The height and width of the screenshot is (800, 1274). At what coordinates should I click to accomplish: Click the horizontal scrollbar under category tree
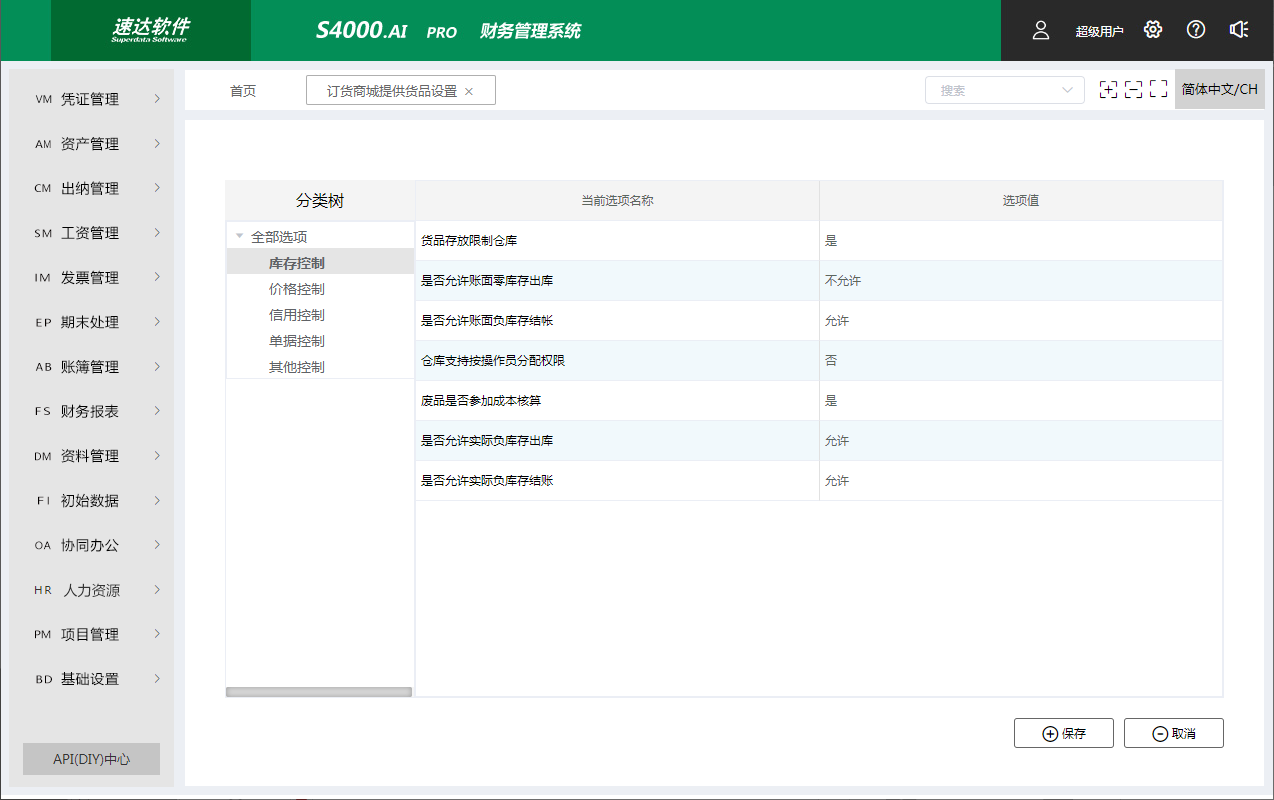click(319, 691)
